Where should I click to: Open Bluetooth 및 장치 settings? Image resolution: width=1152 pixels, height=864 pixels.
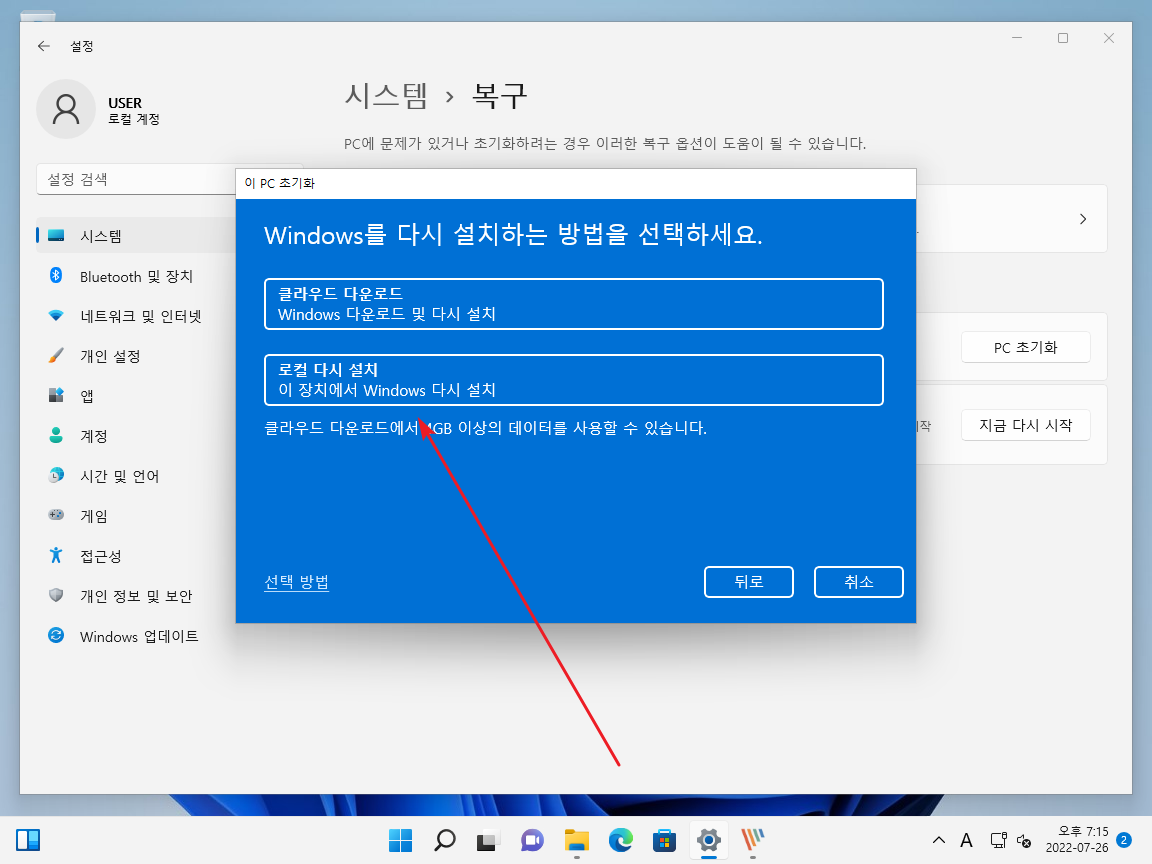tap(136, 276)
